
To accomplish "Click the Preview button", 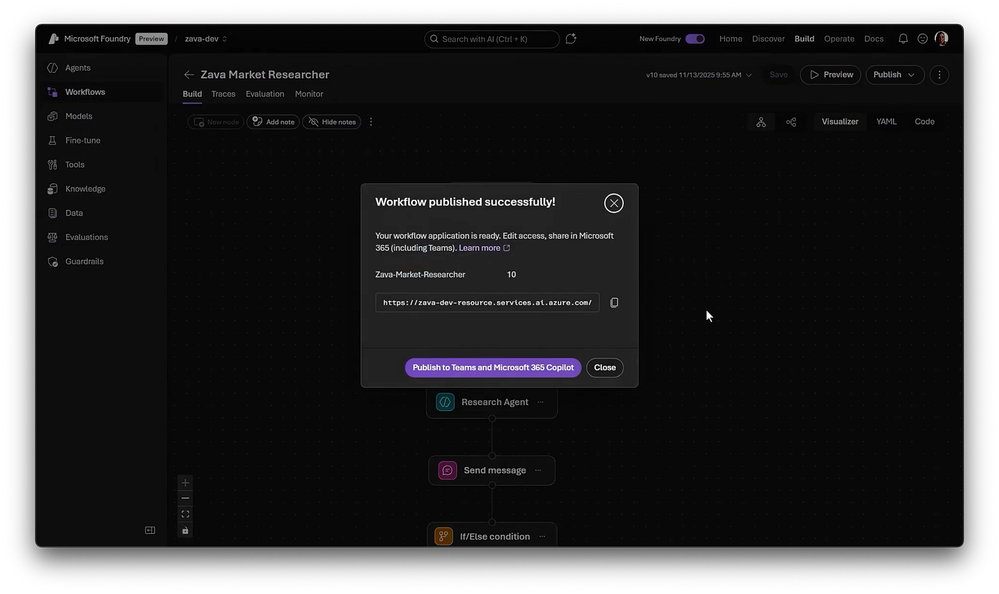I will (831, 75).
